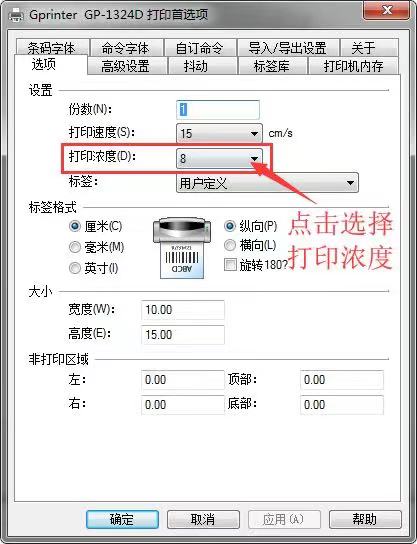Enable the 旋转180 checkbox
Screen dimensions: 417x544
(230, 265)
